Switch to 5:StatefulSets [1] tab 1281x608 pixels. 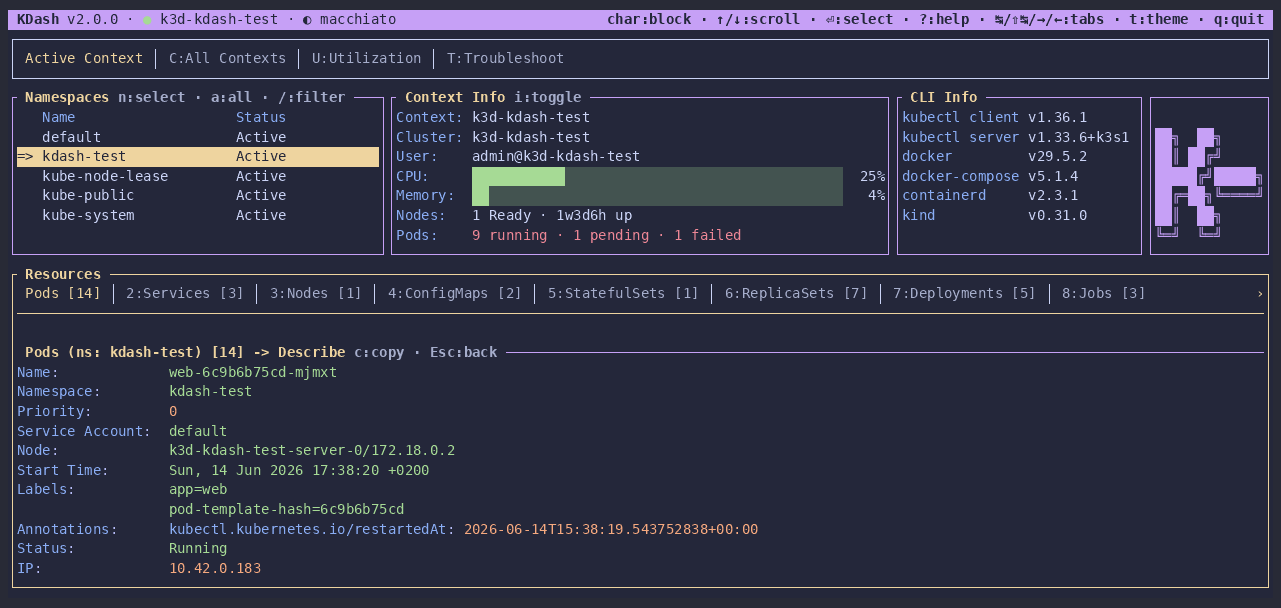point(623,294)
